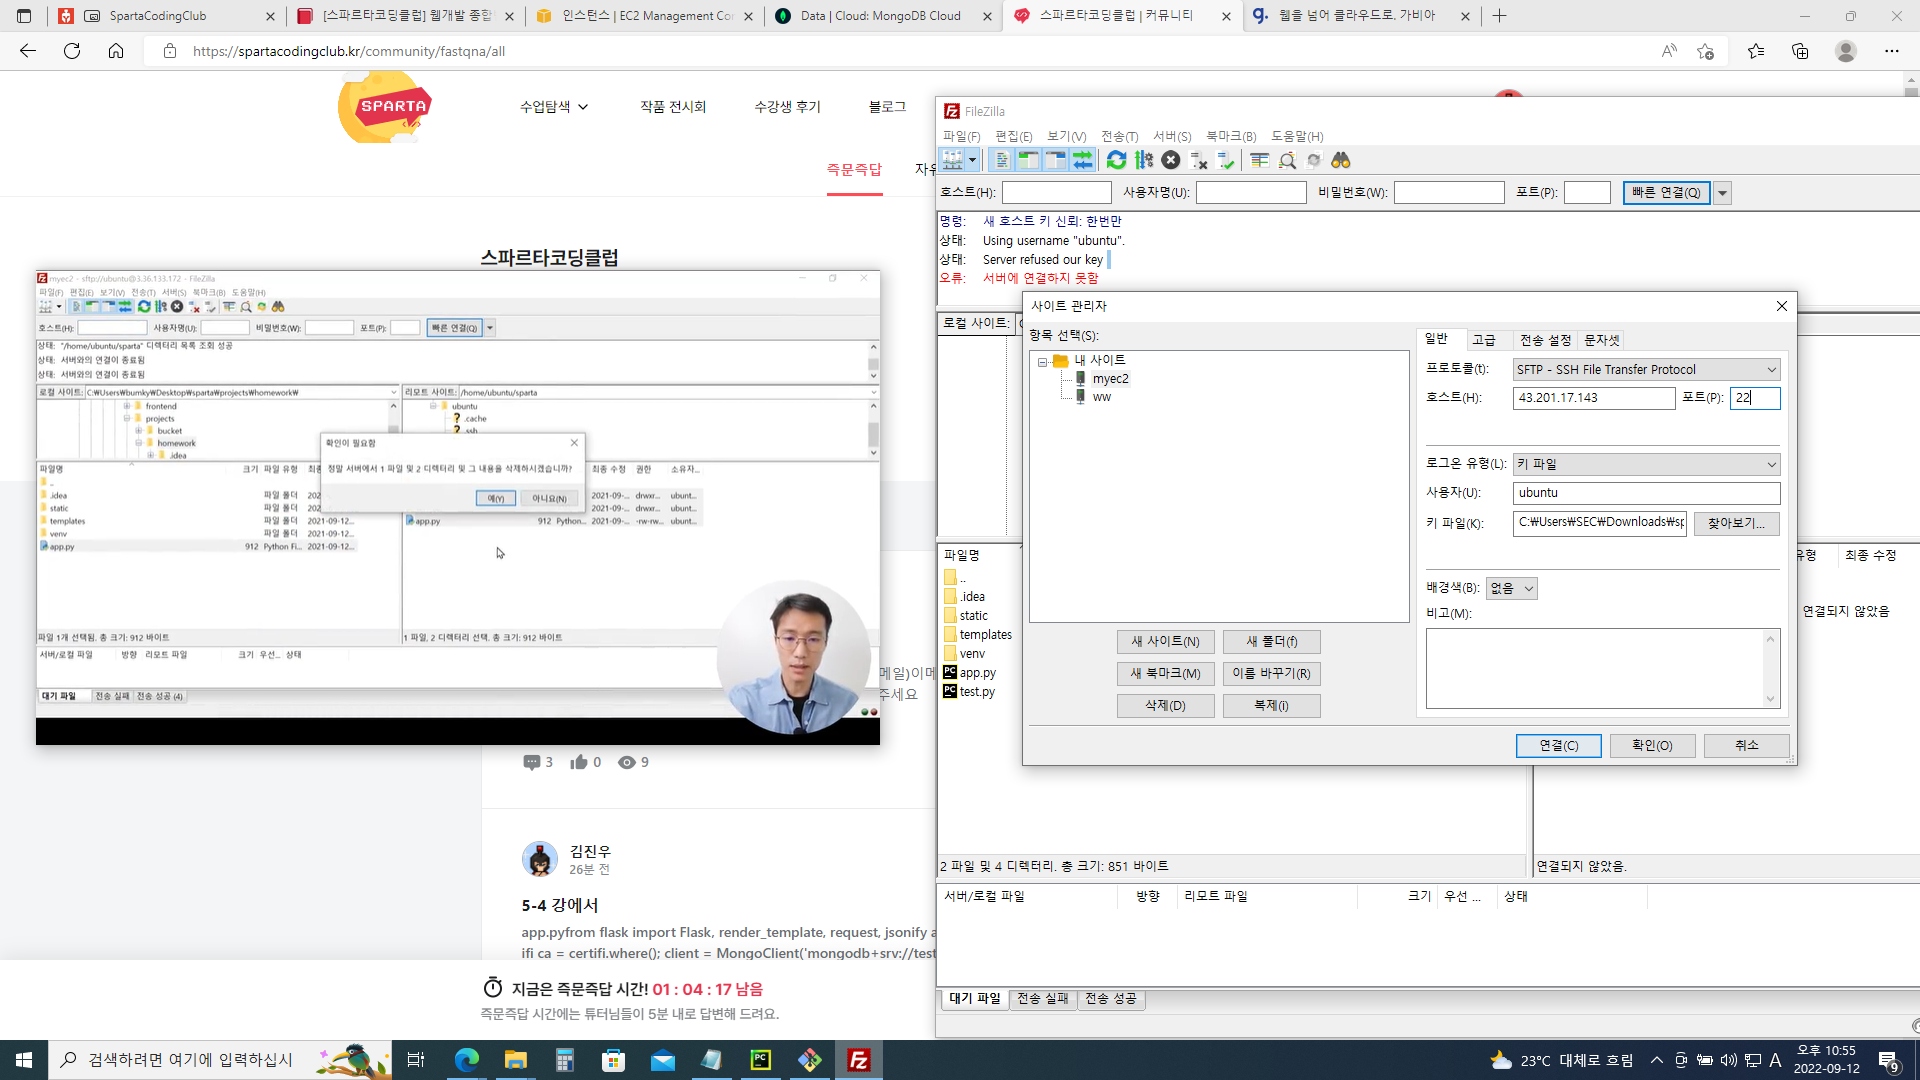The width and height of the screenshot is (1920, 1080).
Task: Open the background color dropdown (없음)
Action: (x=1511, y=588)
